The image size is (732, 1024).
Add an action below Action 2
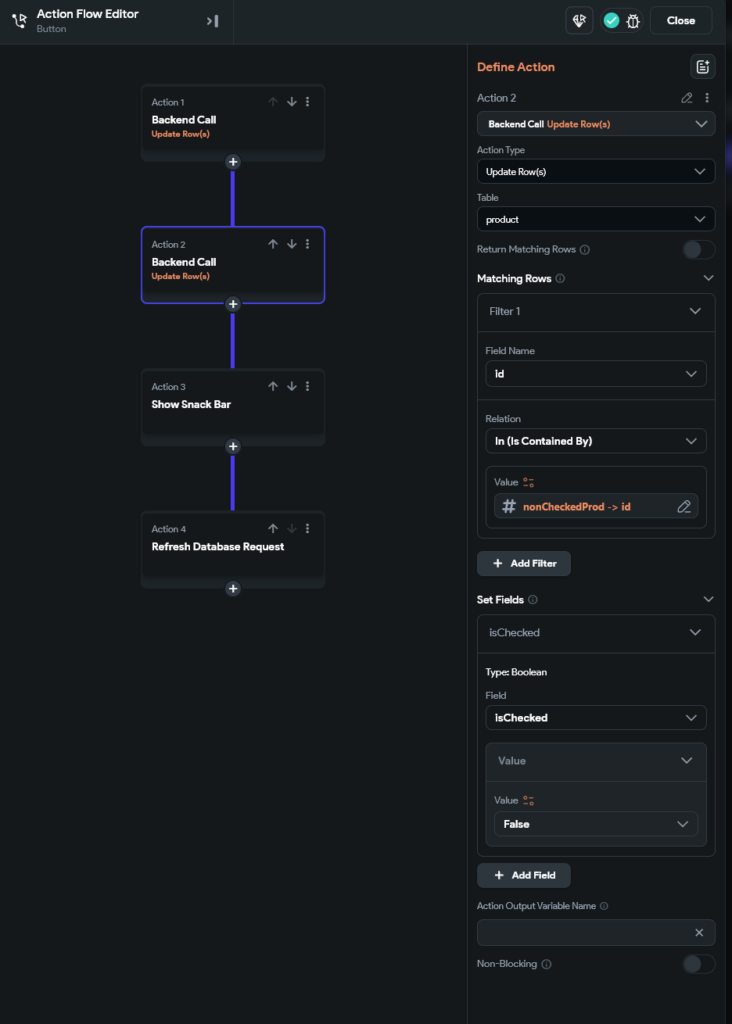click(x=233, y=304)
